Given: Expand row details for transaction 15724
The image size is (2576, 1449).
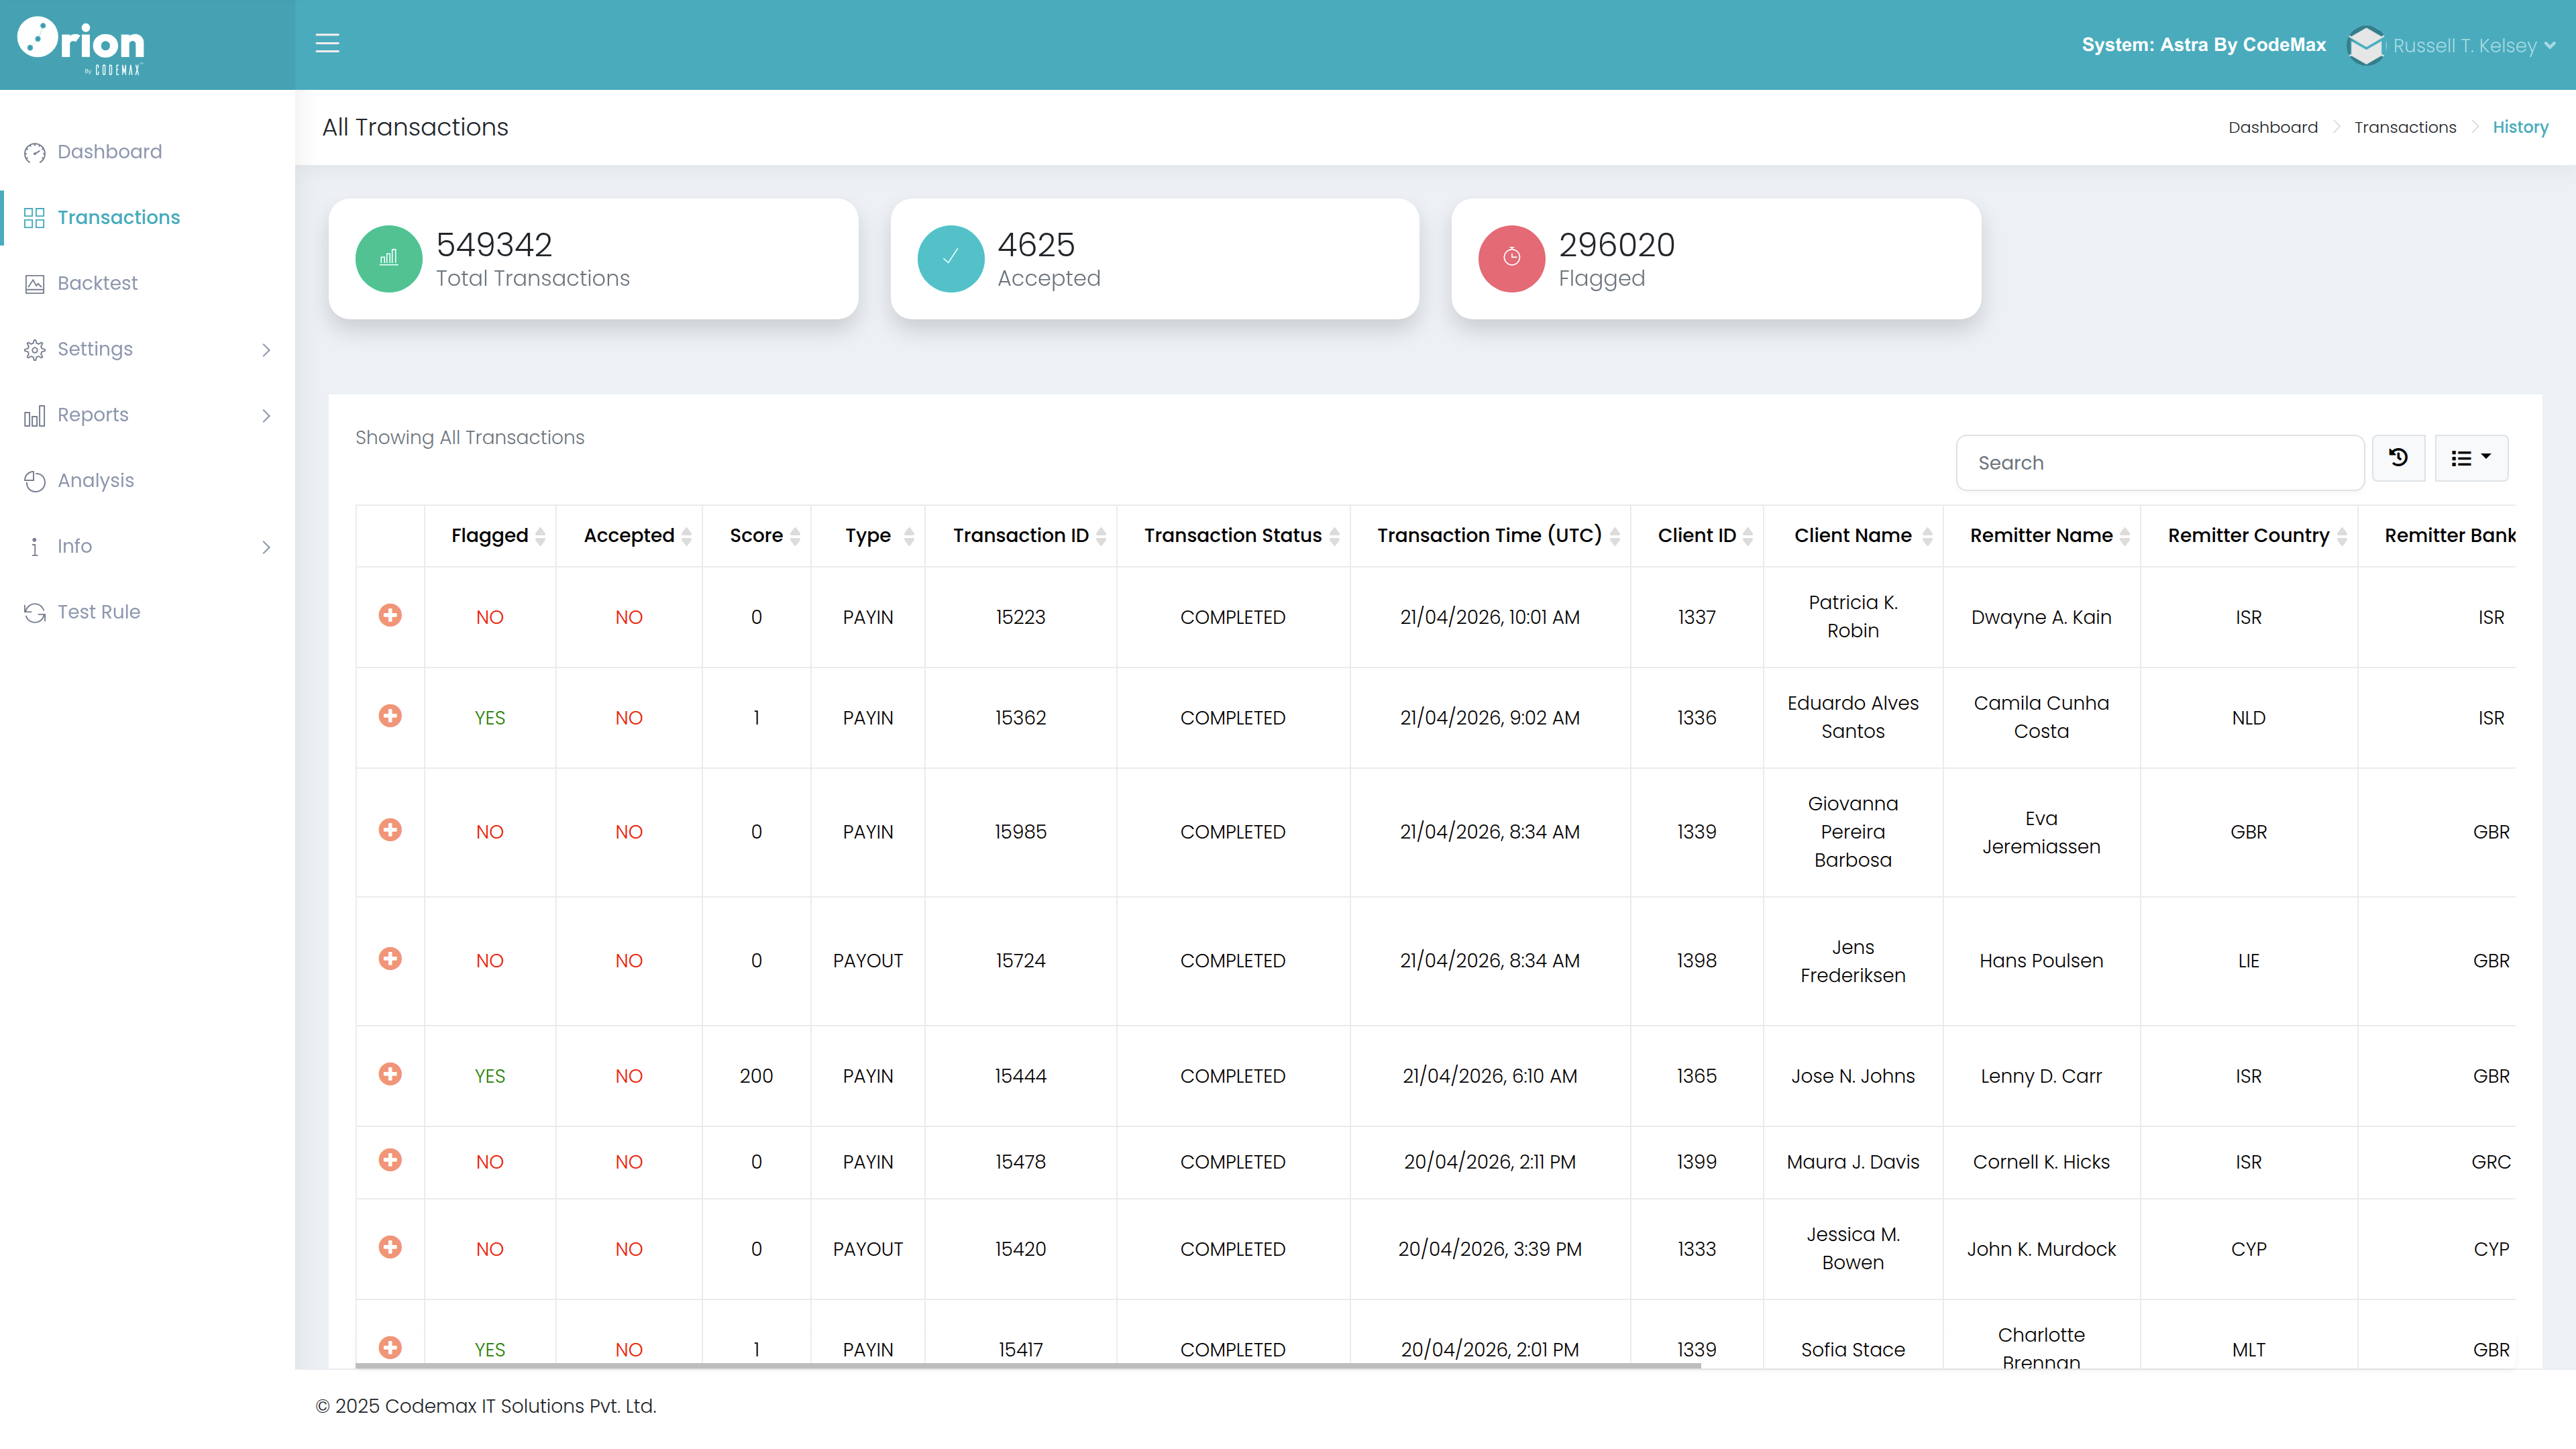Looking at the screenshot, I should coord(390,959).
